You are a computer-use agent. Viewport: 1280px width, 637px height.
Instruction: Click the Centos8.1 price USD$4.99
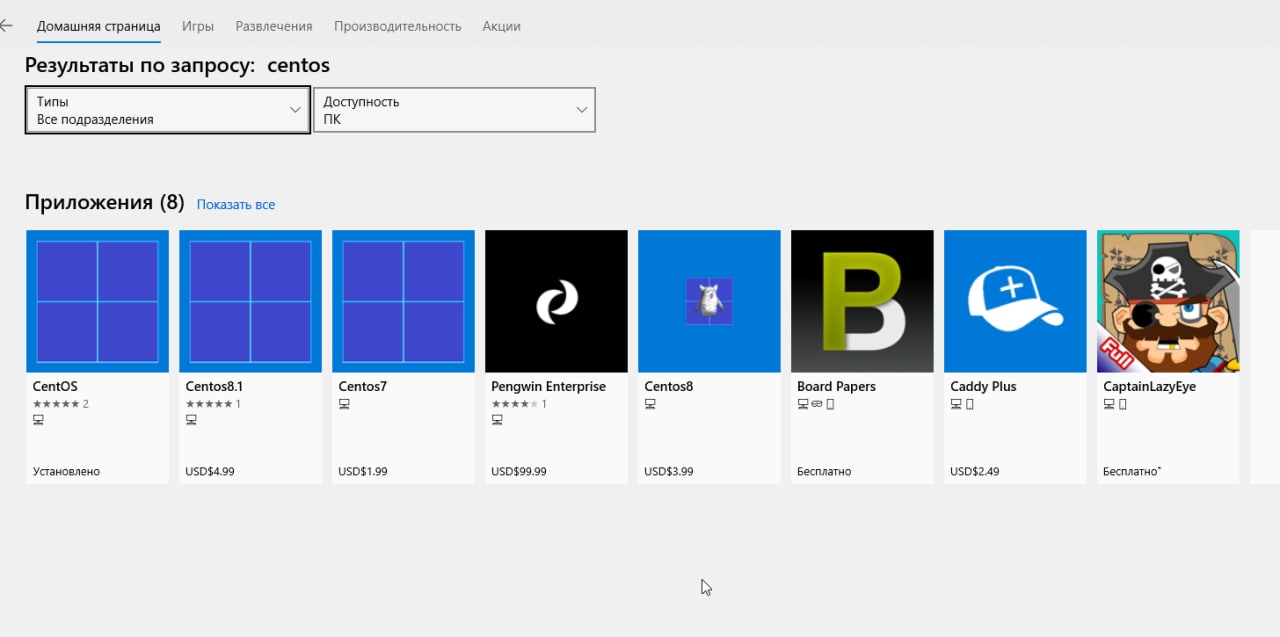click(x=210, y=471)
